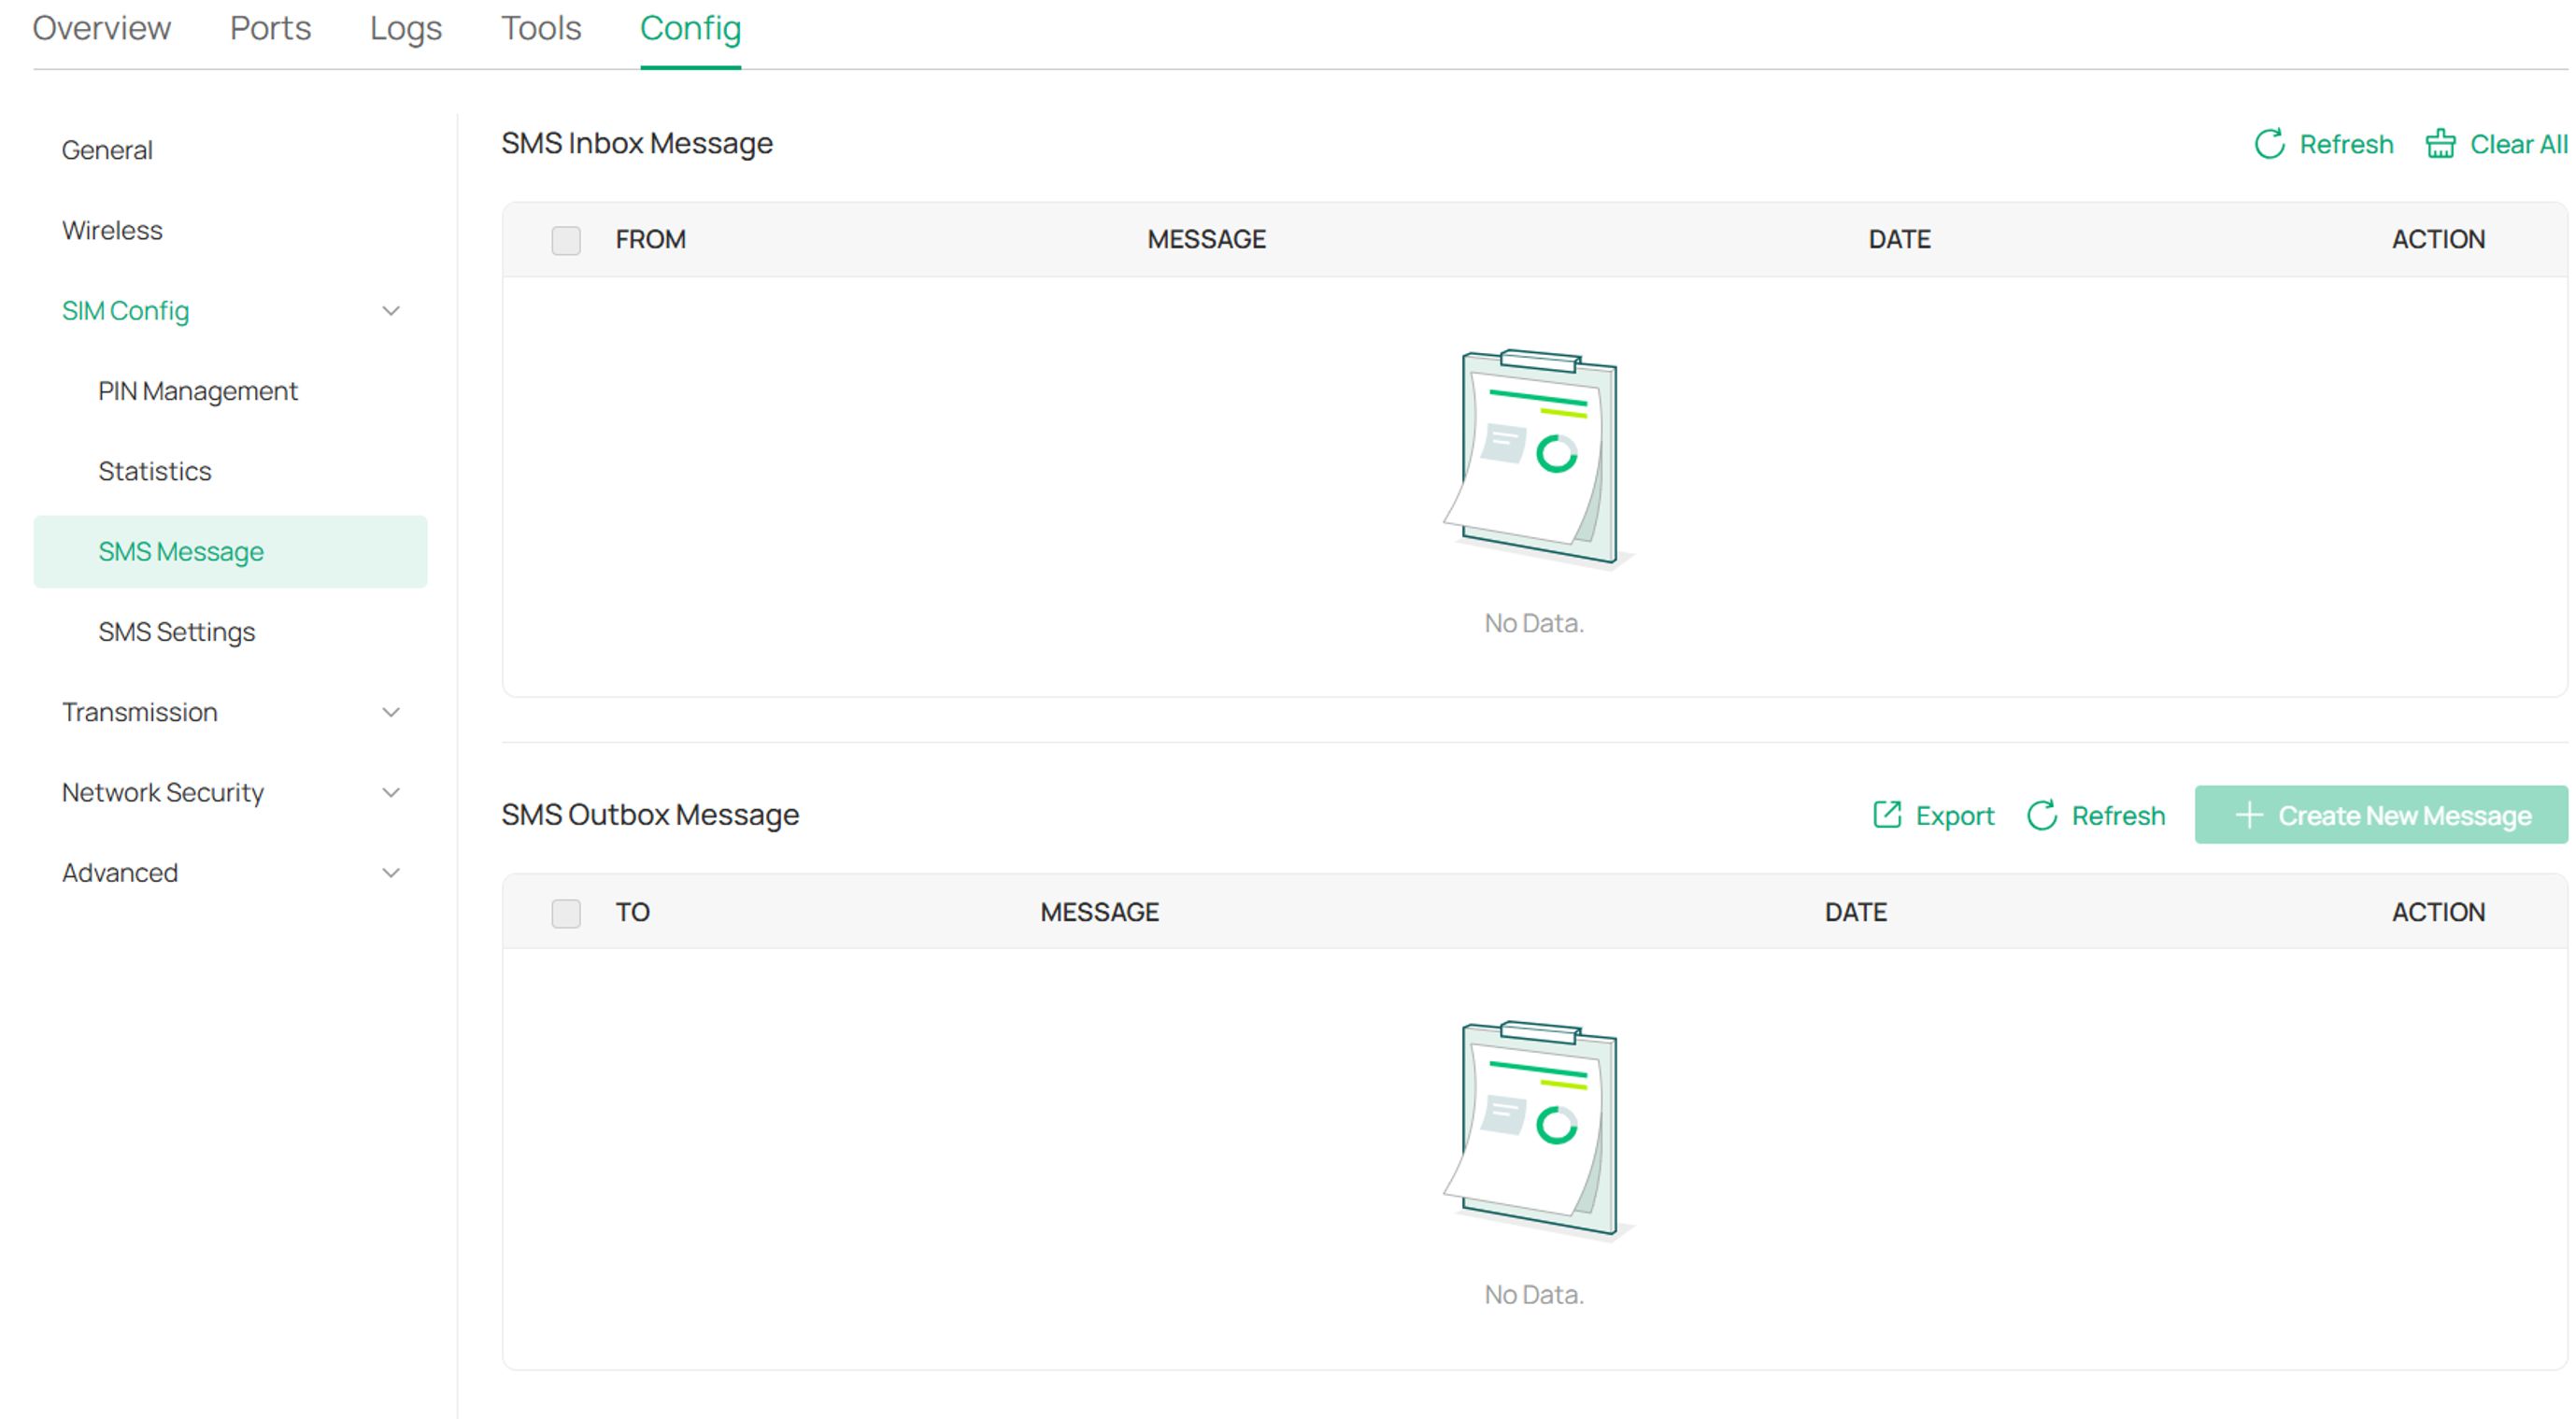
Task: Click the plus icon on Create New Message
Action: point(2248,815)
